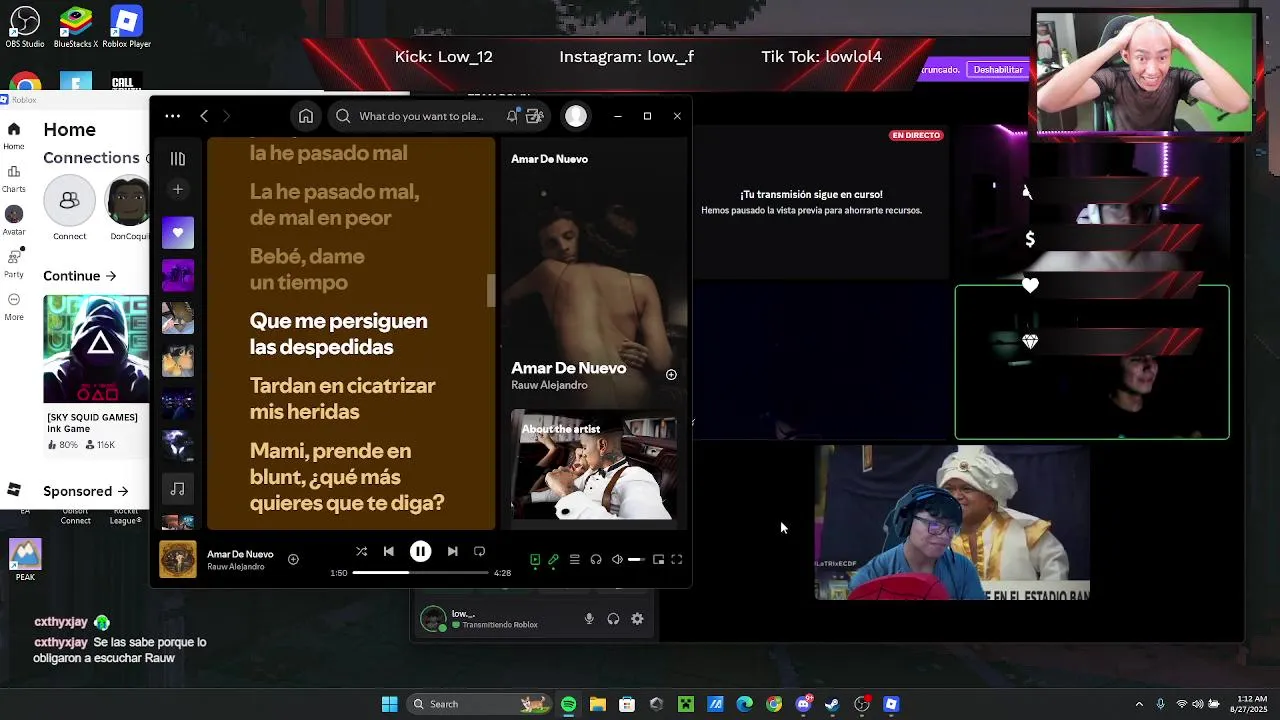
Task: Skip to previous track
Action: click(389, 551)
